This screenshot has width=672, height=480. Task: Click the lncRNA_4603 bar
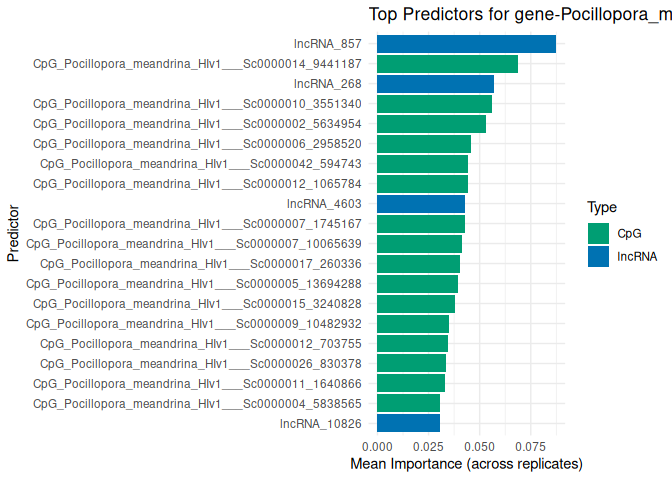tap(421, 204)
